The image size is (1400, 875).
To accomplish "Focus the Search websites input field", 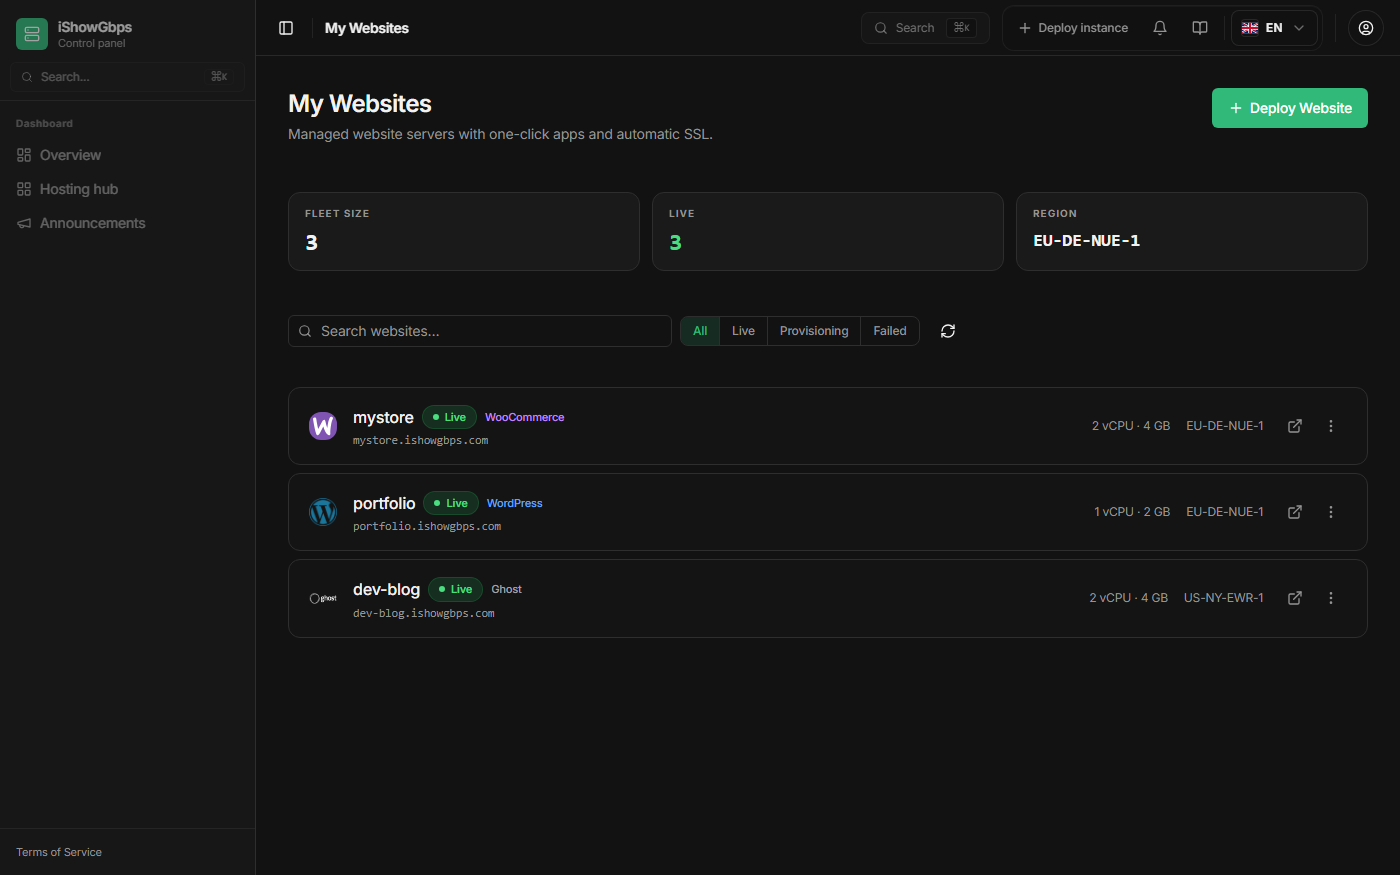I will click(480, 331).
